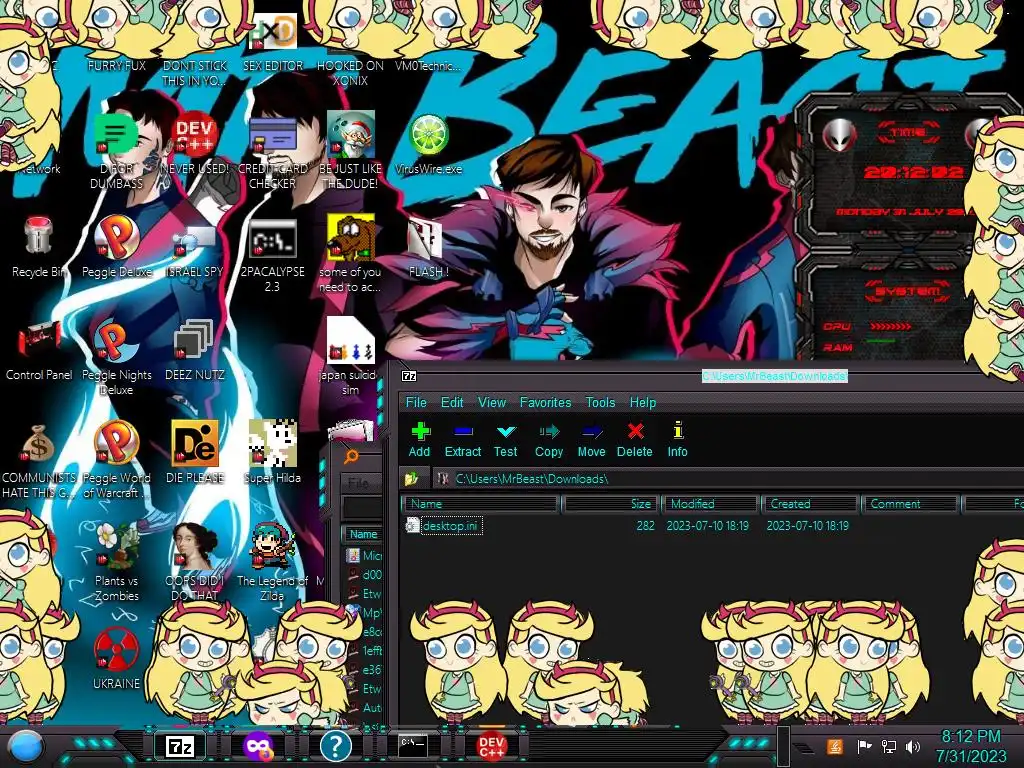
Task: Open the question mark taskbar app
Action: [x=336, y=746]
